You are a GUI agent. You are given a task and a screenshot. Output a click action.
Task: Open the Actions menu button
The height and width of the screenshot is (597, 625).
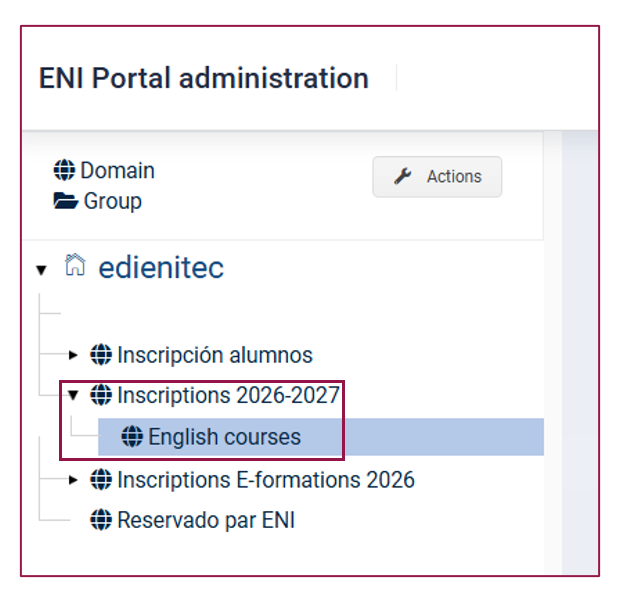coord(437,177)
